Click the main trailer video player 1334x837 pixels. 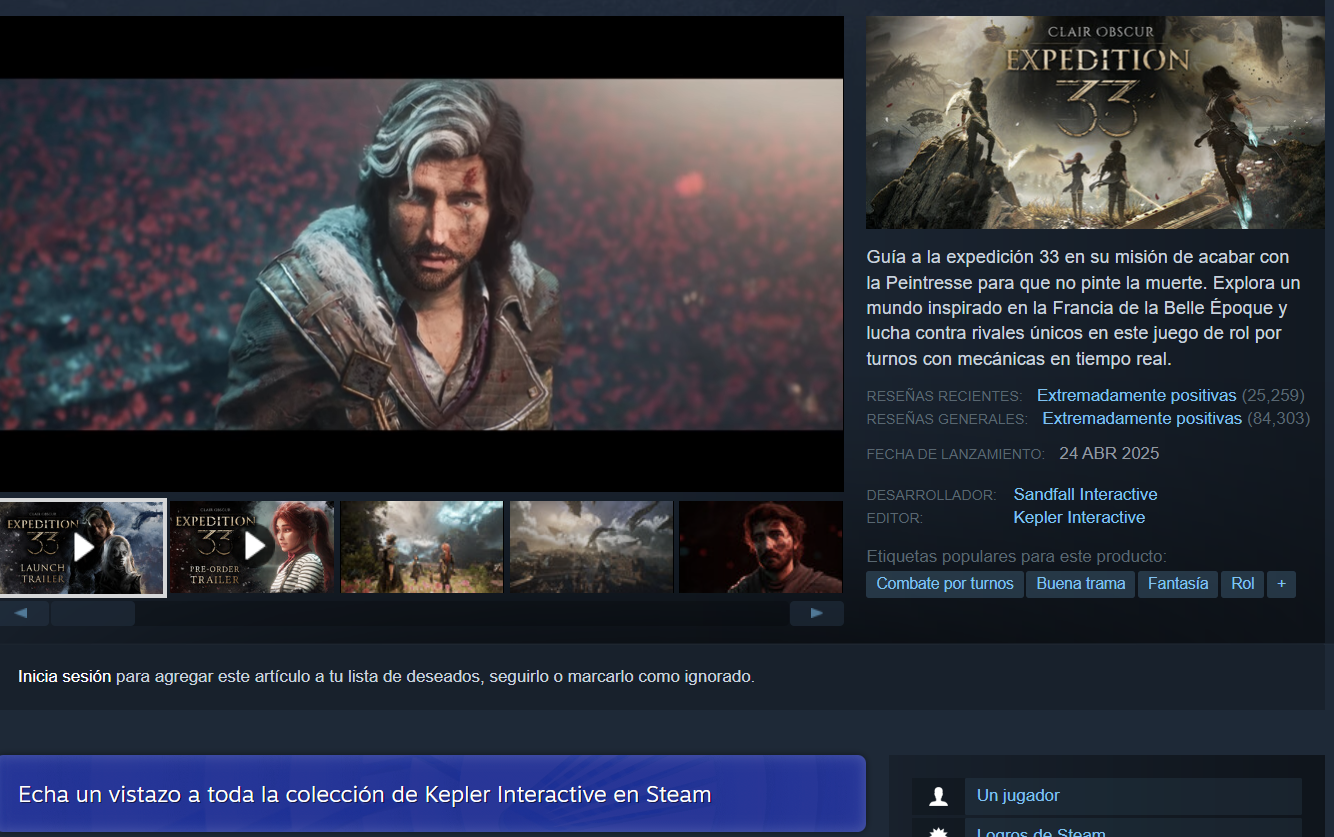[421, 254]
